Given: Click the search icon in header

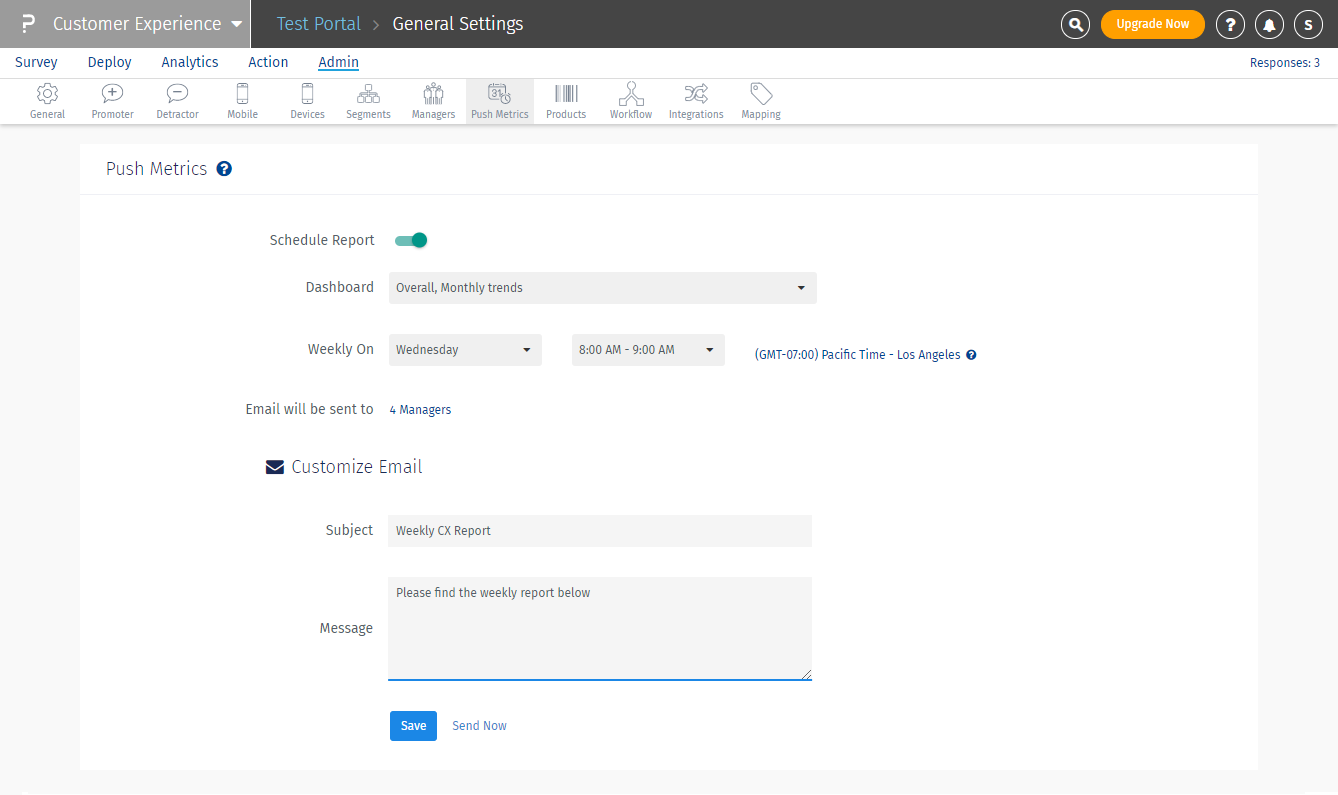Looking at the screenshot, I should tap(1075, 24).
